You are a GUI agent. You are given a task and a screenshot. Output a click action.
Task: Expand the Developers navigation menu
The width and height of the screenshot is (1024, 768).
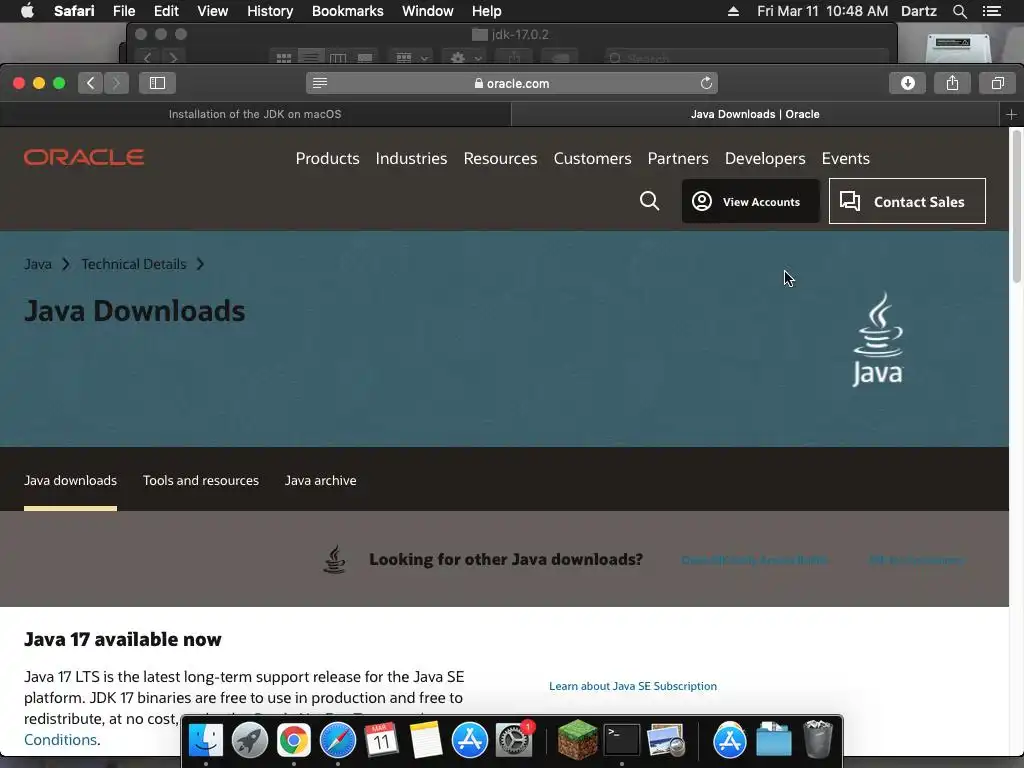pyautogui.click(x=765, y=159)
